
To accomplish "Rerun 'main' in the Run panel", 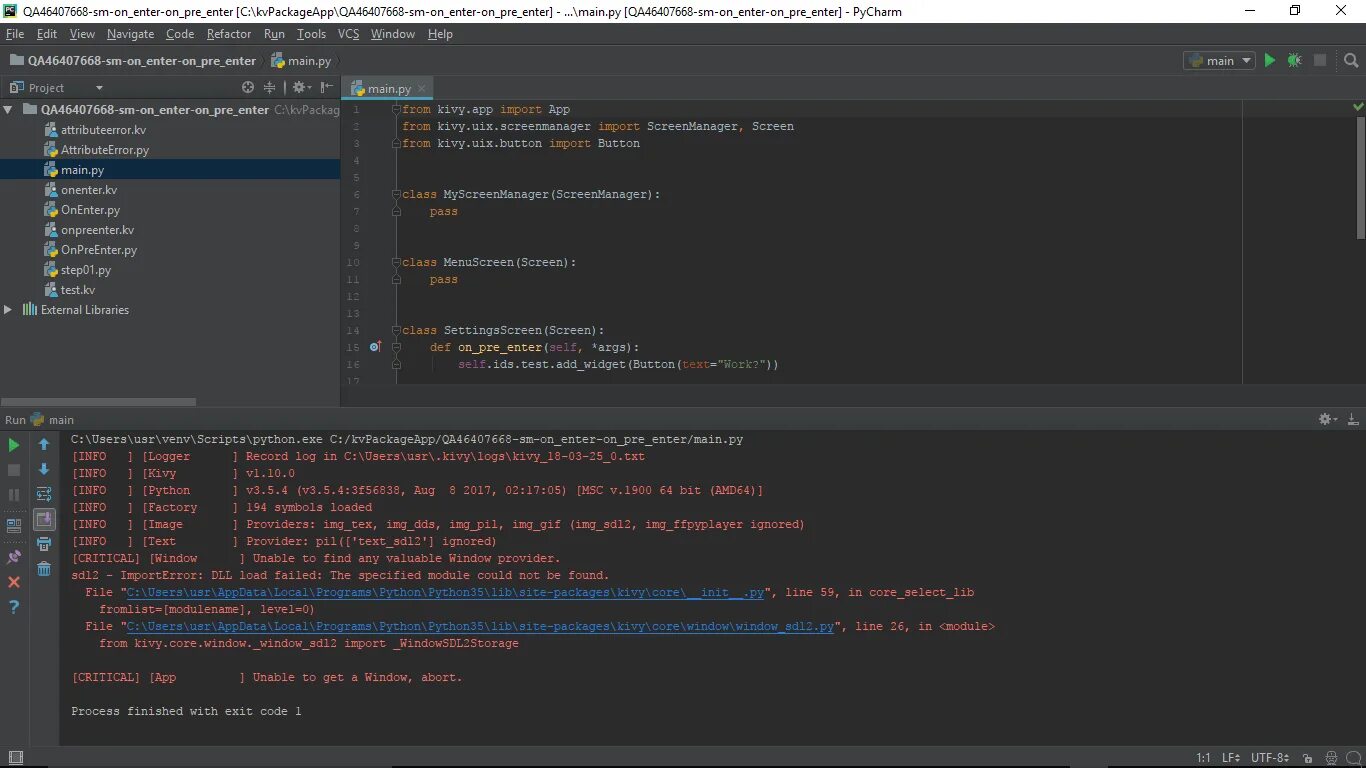I will pos(14,445).
